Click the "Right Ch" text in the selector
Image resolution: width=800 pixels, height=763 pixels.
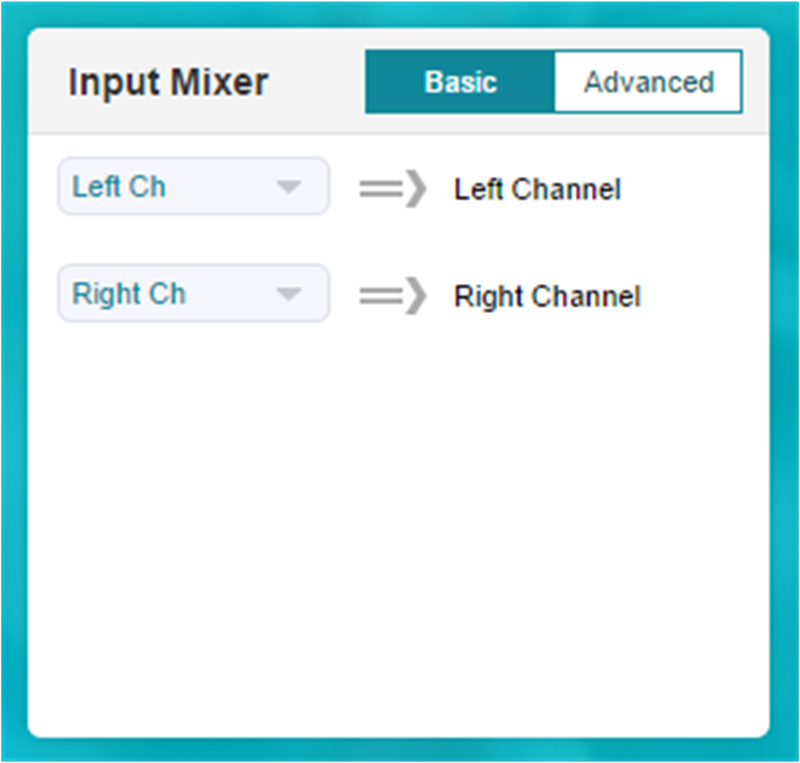click(129, 294)
